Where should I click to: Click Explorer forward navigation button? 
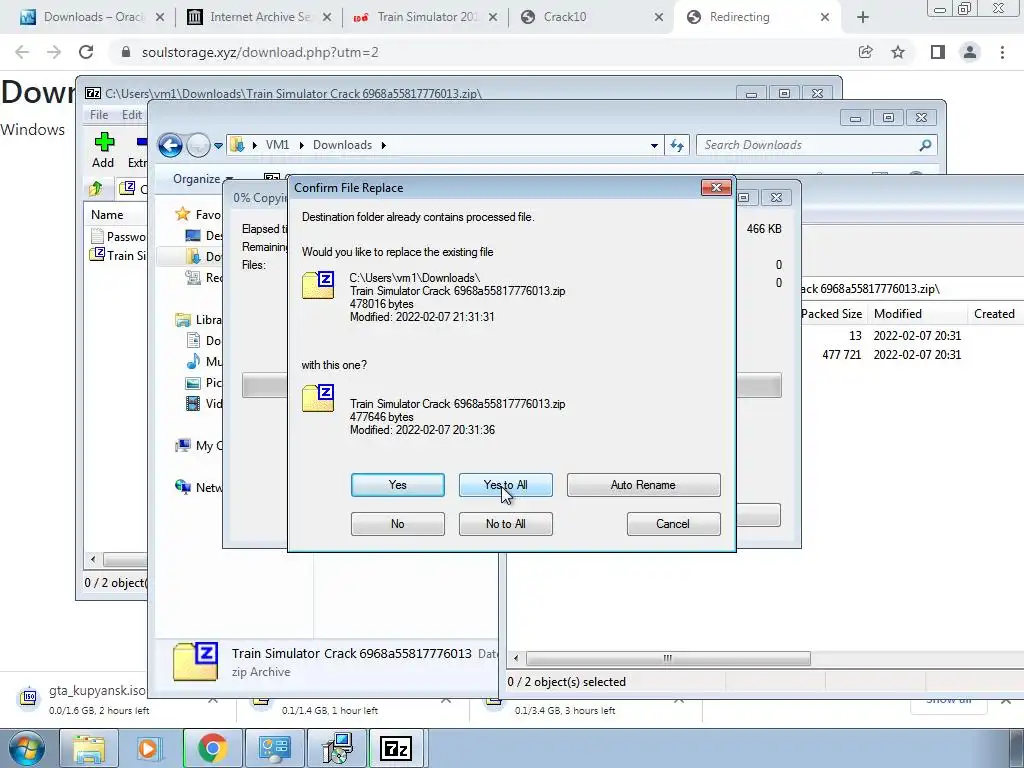point(198,145)
